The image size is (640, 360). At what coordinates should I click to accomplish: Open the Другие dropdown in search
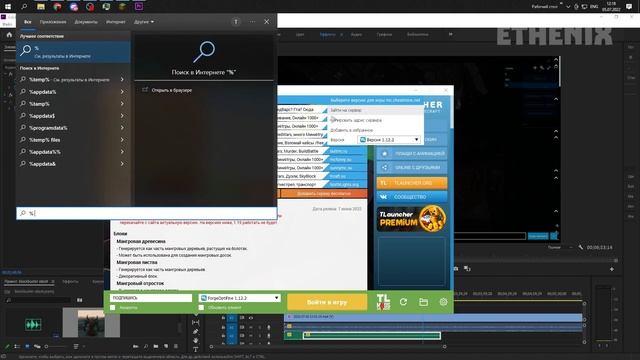click(x=144, y=22)
